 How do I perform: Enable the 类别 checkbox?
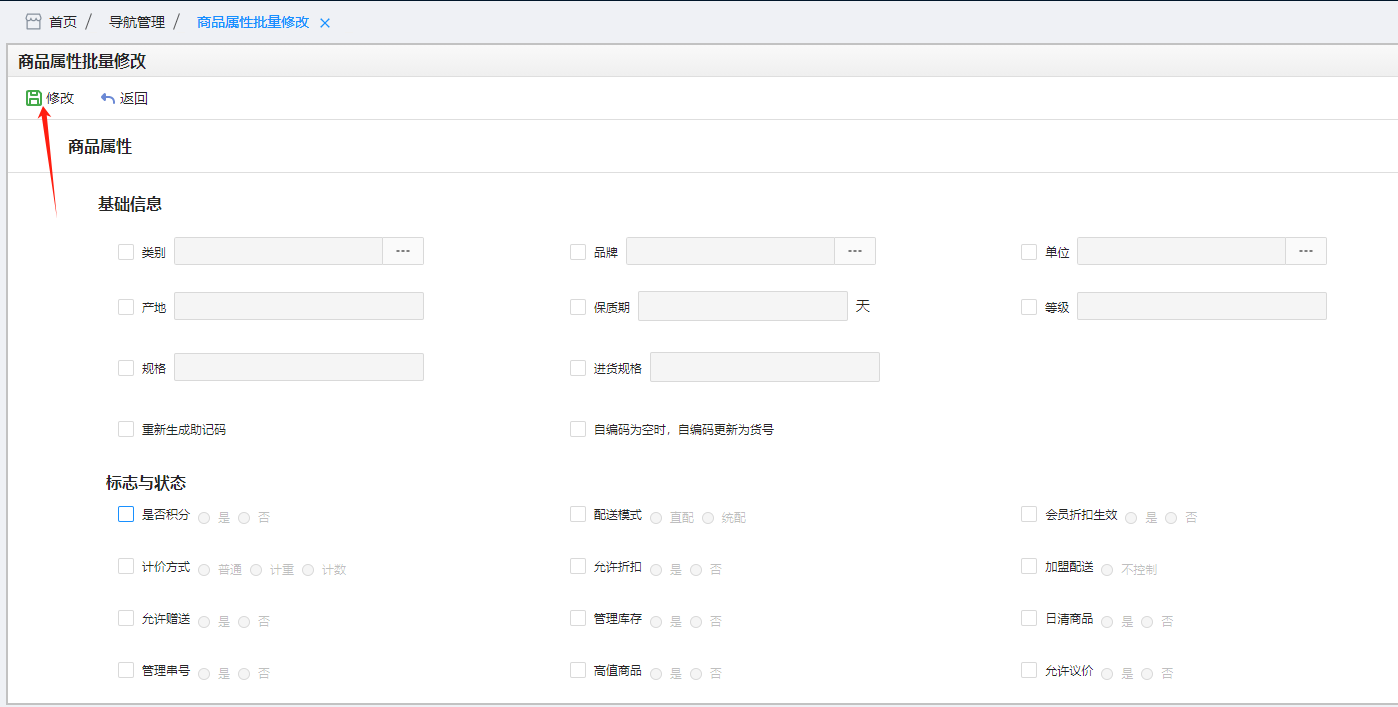coord(126,252)
